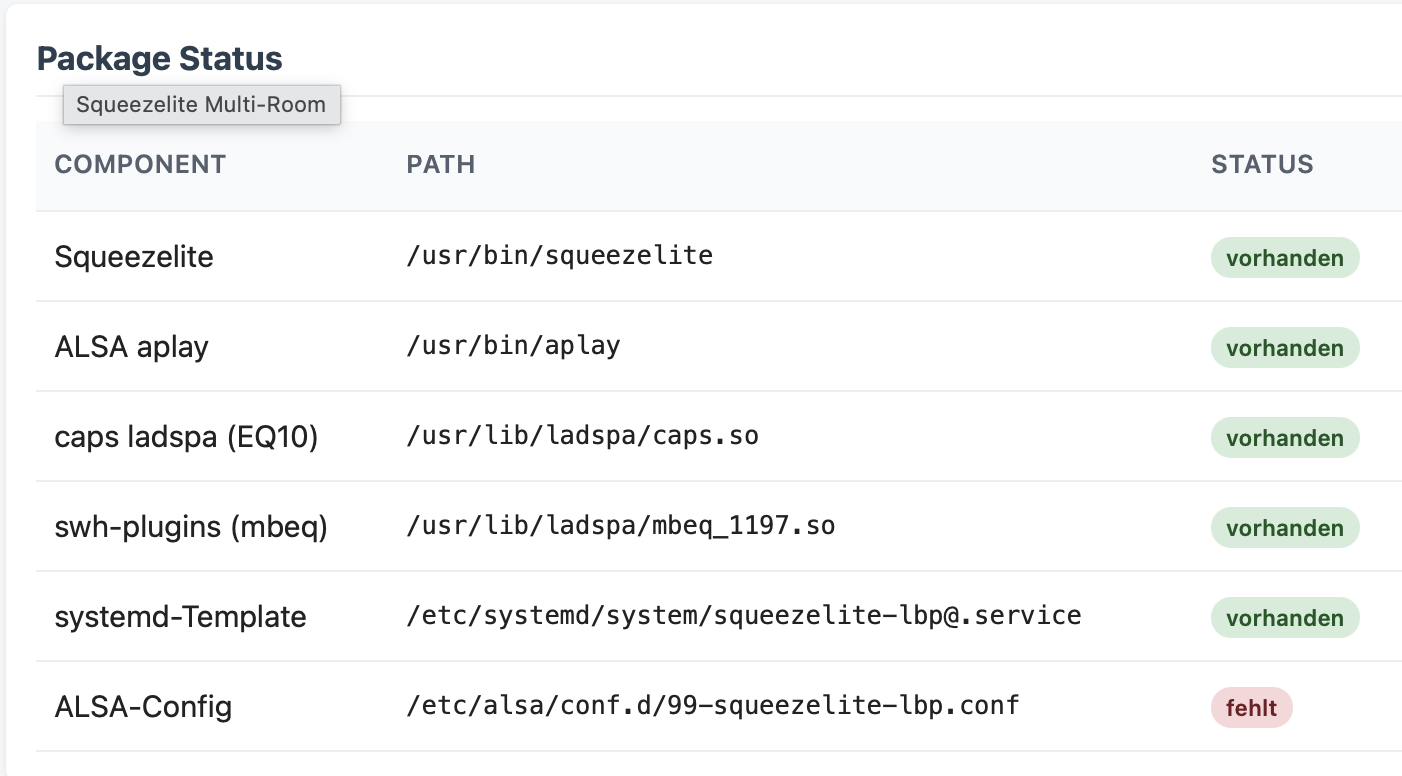This screenshot has width=1402, height=776.
Task: Click vorhanden badge for Squeezelite row
Action: point(1285,258)
